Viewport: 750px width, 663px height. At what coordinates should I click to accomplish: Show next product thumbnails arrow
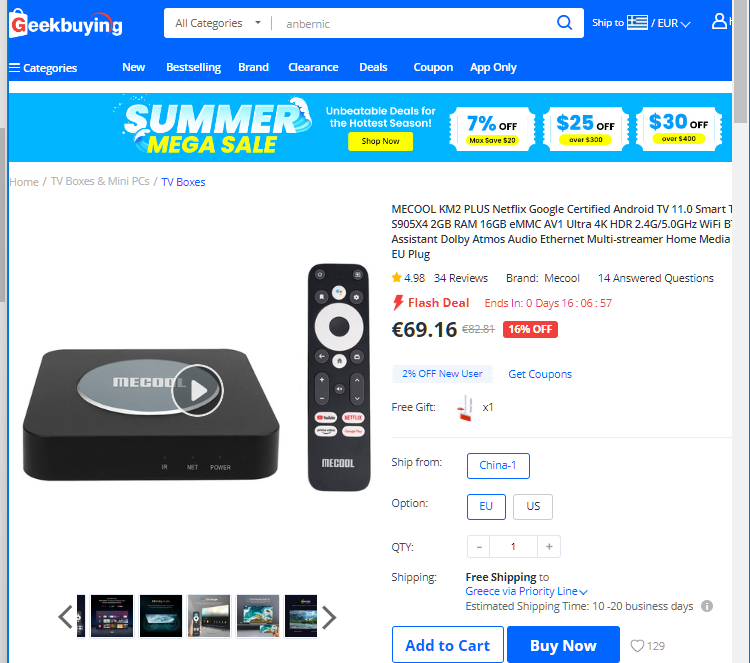pos(329,617)
